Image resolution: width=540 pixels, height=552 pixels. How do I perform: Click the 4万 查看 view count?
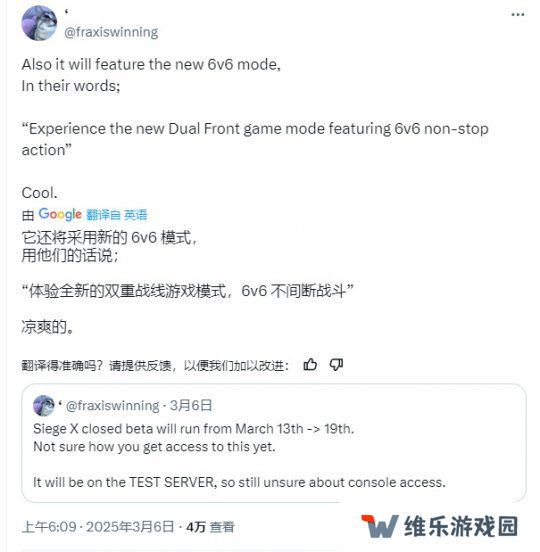[210, 527]
